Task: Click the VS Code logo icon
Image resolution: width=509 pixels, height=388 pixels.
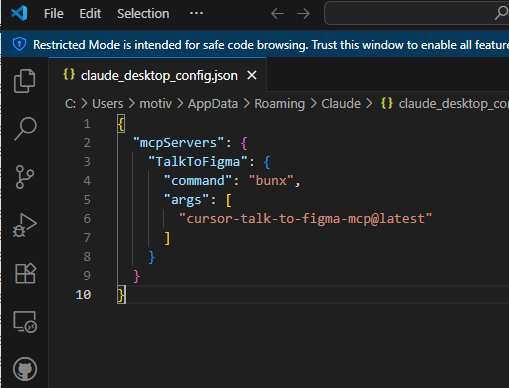Action: [19, 13]
